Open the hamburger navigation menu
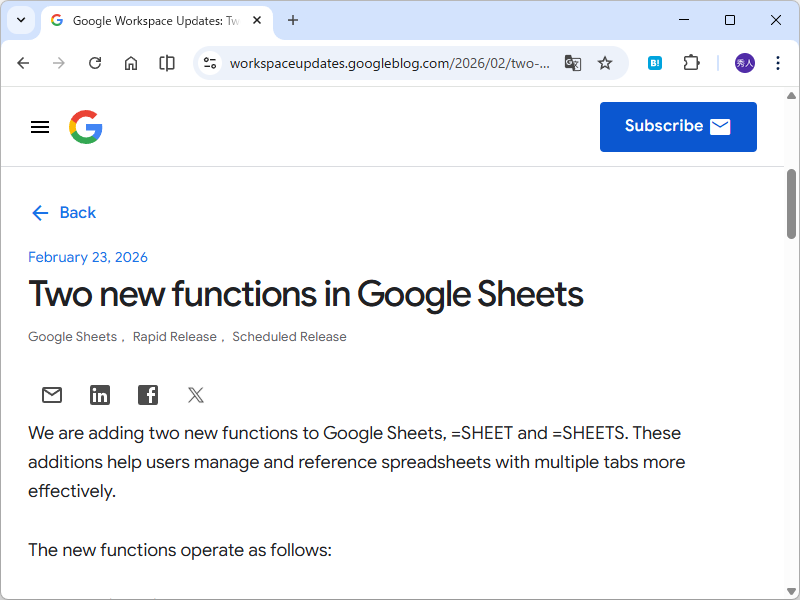This screenshot has height=600, width=800. pos(40,127)
